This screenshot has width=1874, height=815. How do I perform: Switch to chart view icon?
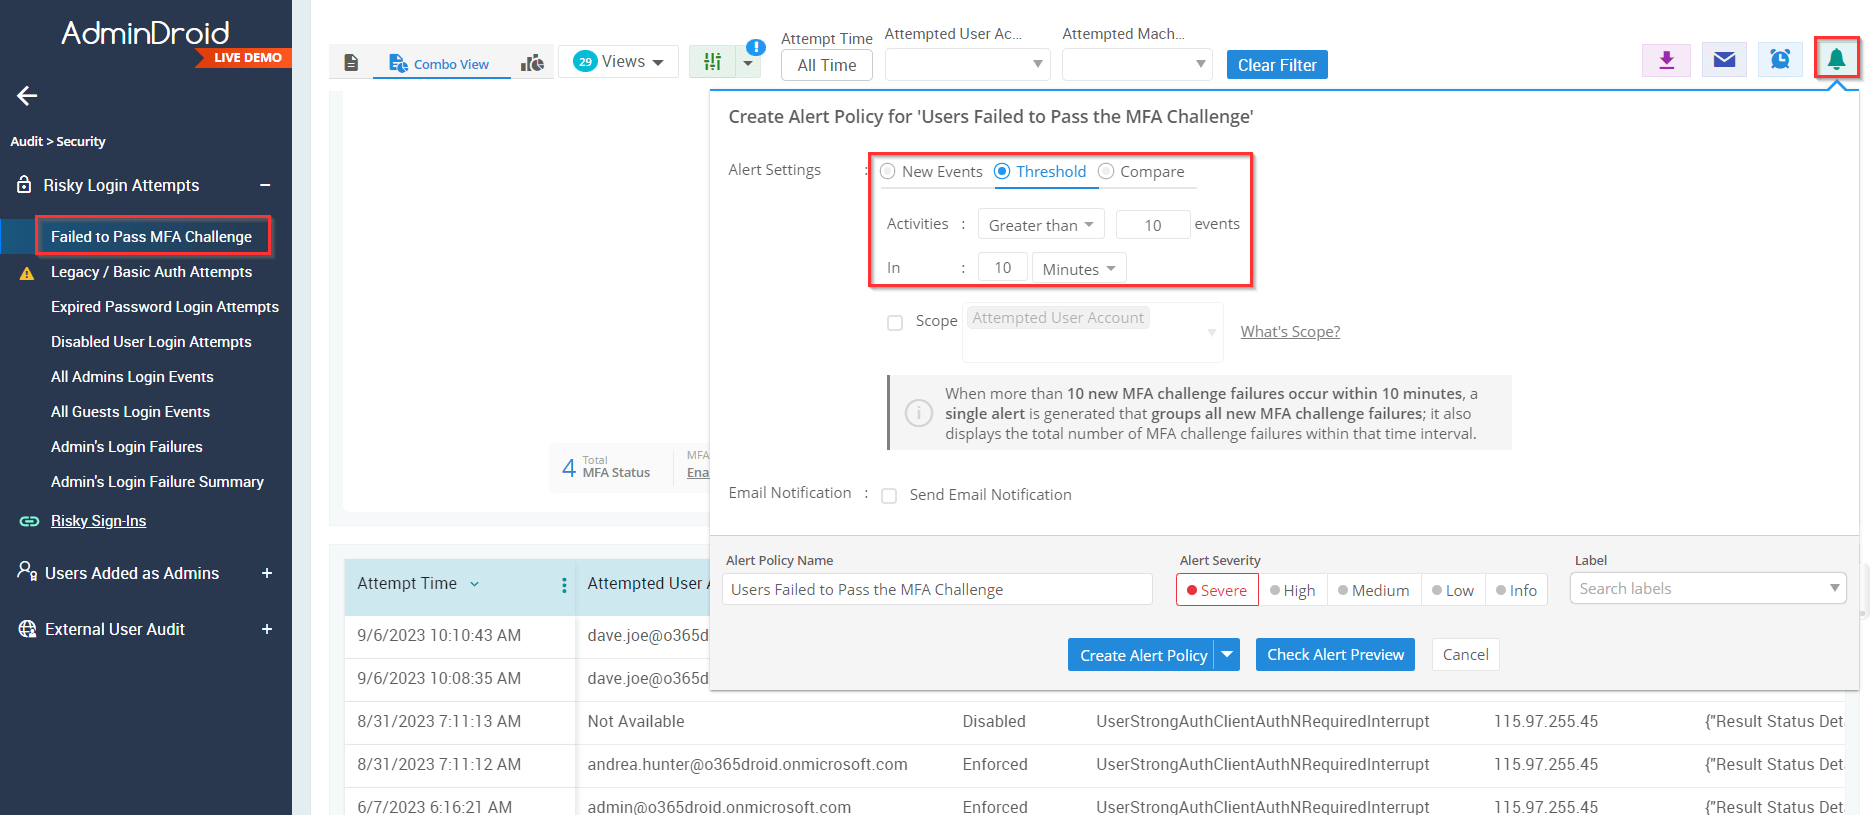click(x=532, y=63)
